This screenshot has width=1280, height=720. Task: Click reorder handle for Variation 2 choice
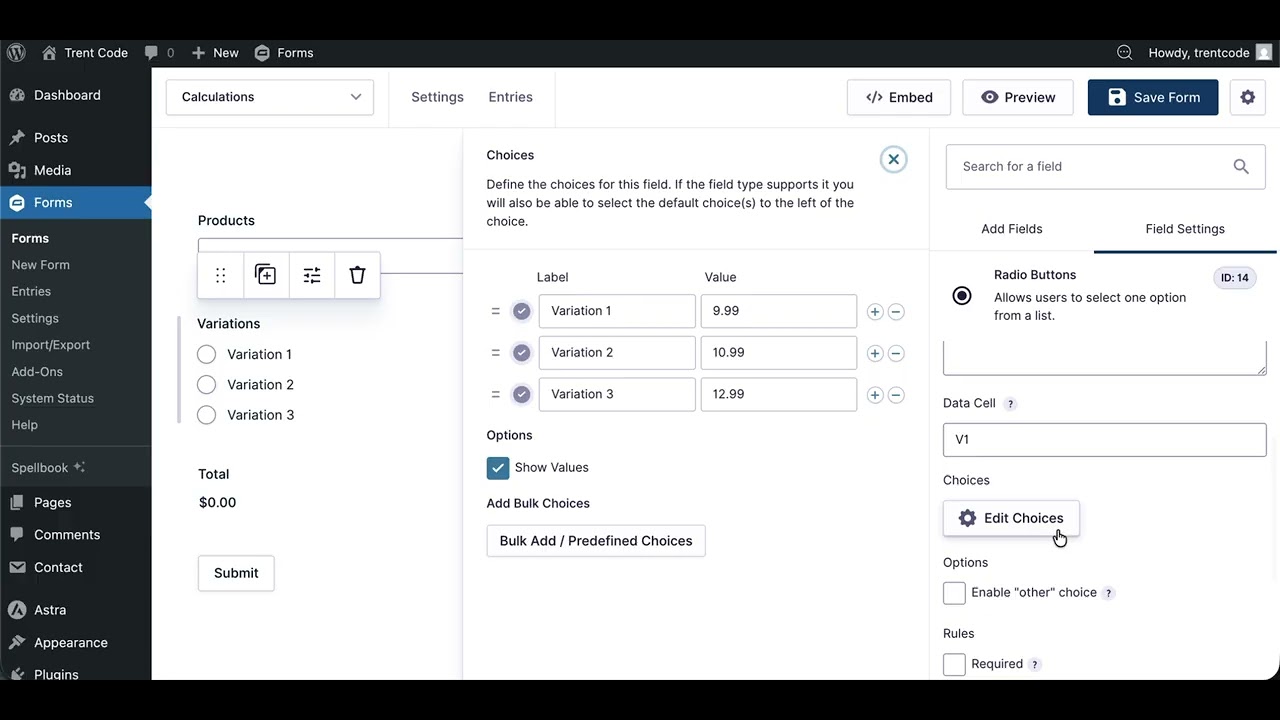495,353
